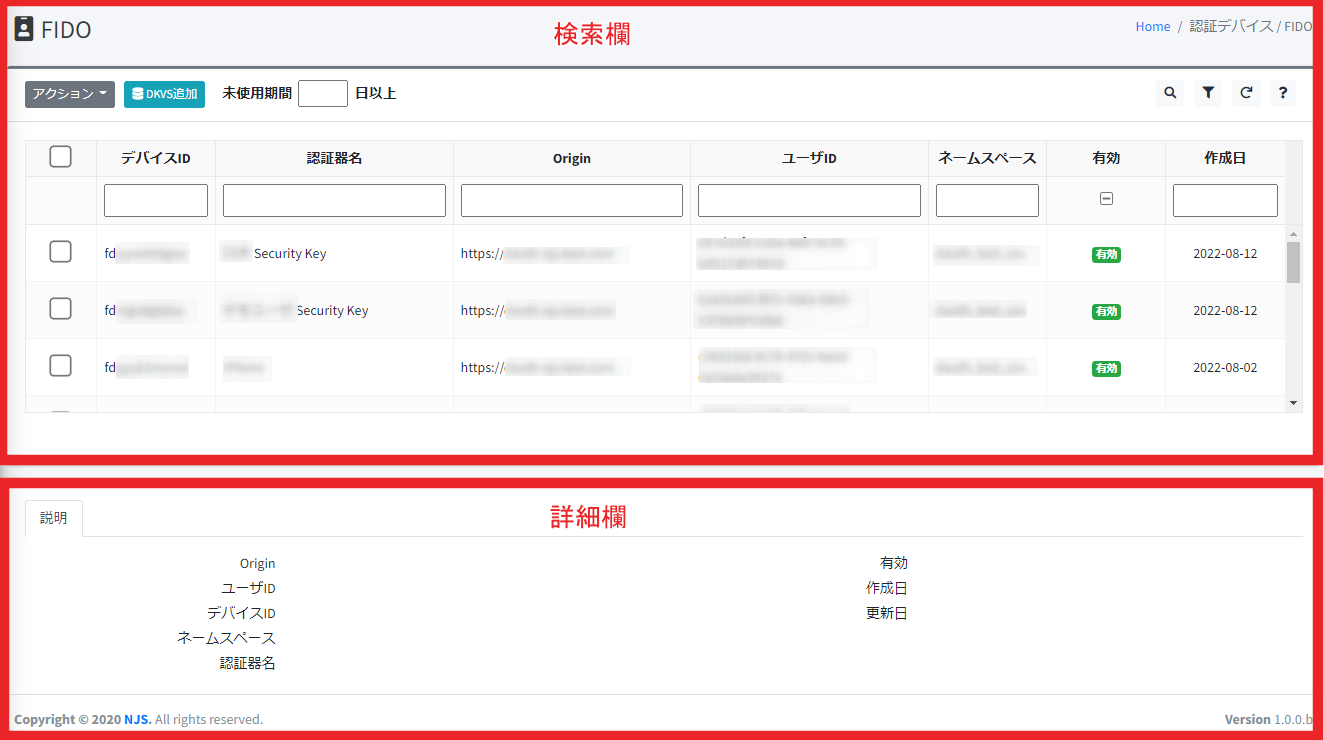The image size is (1324, 740).
Task: Sort by ネームスペース column header
Action: click(987, 158)
